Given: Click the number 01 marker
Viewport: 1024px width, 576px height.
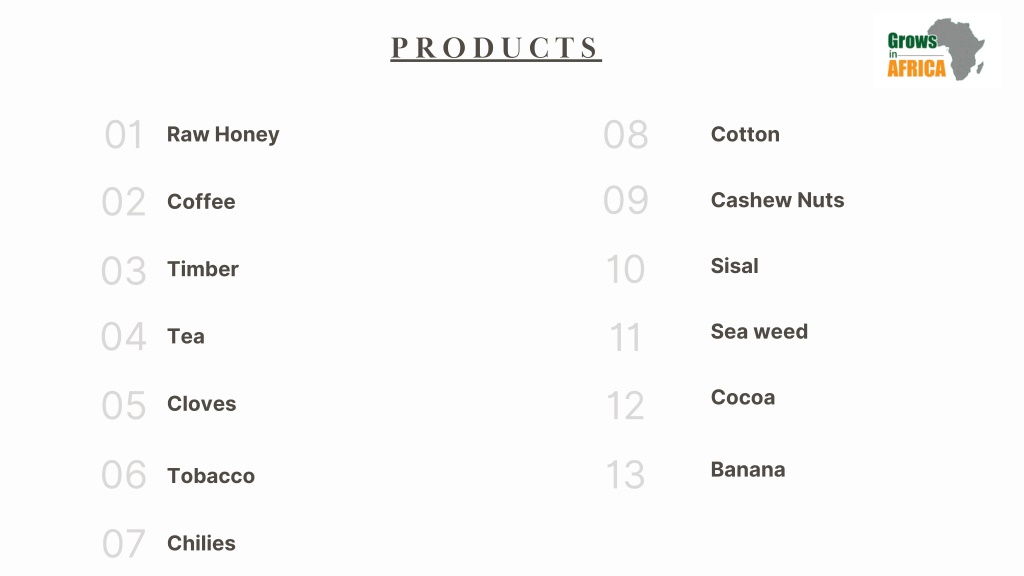Looking at the screenshot, I should point(123,135).
